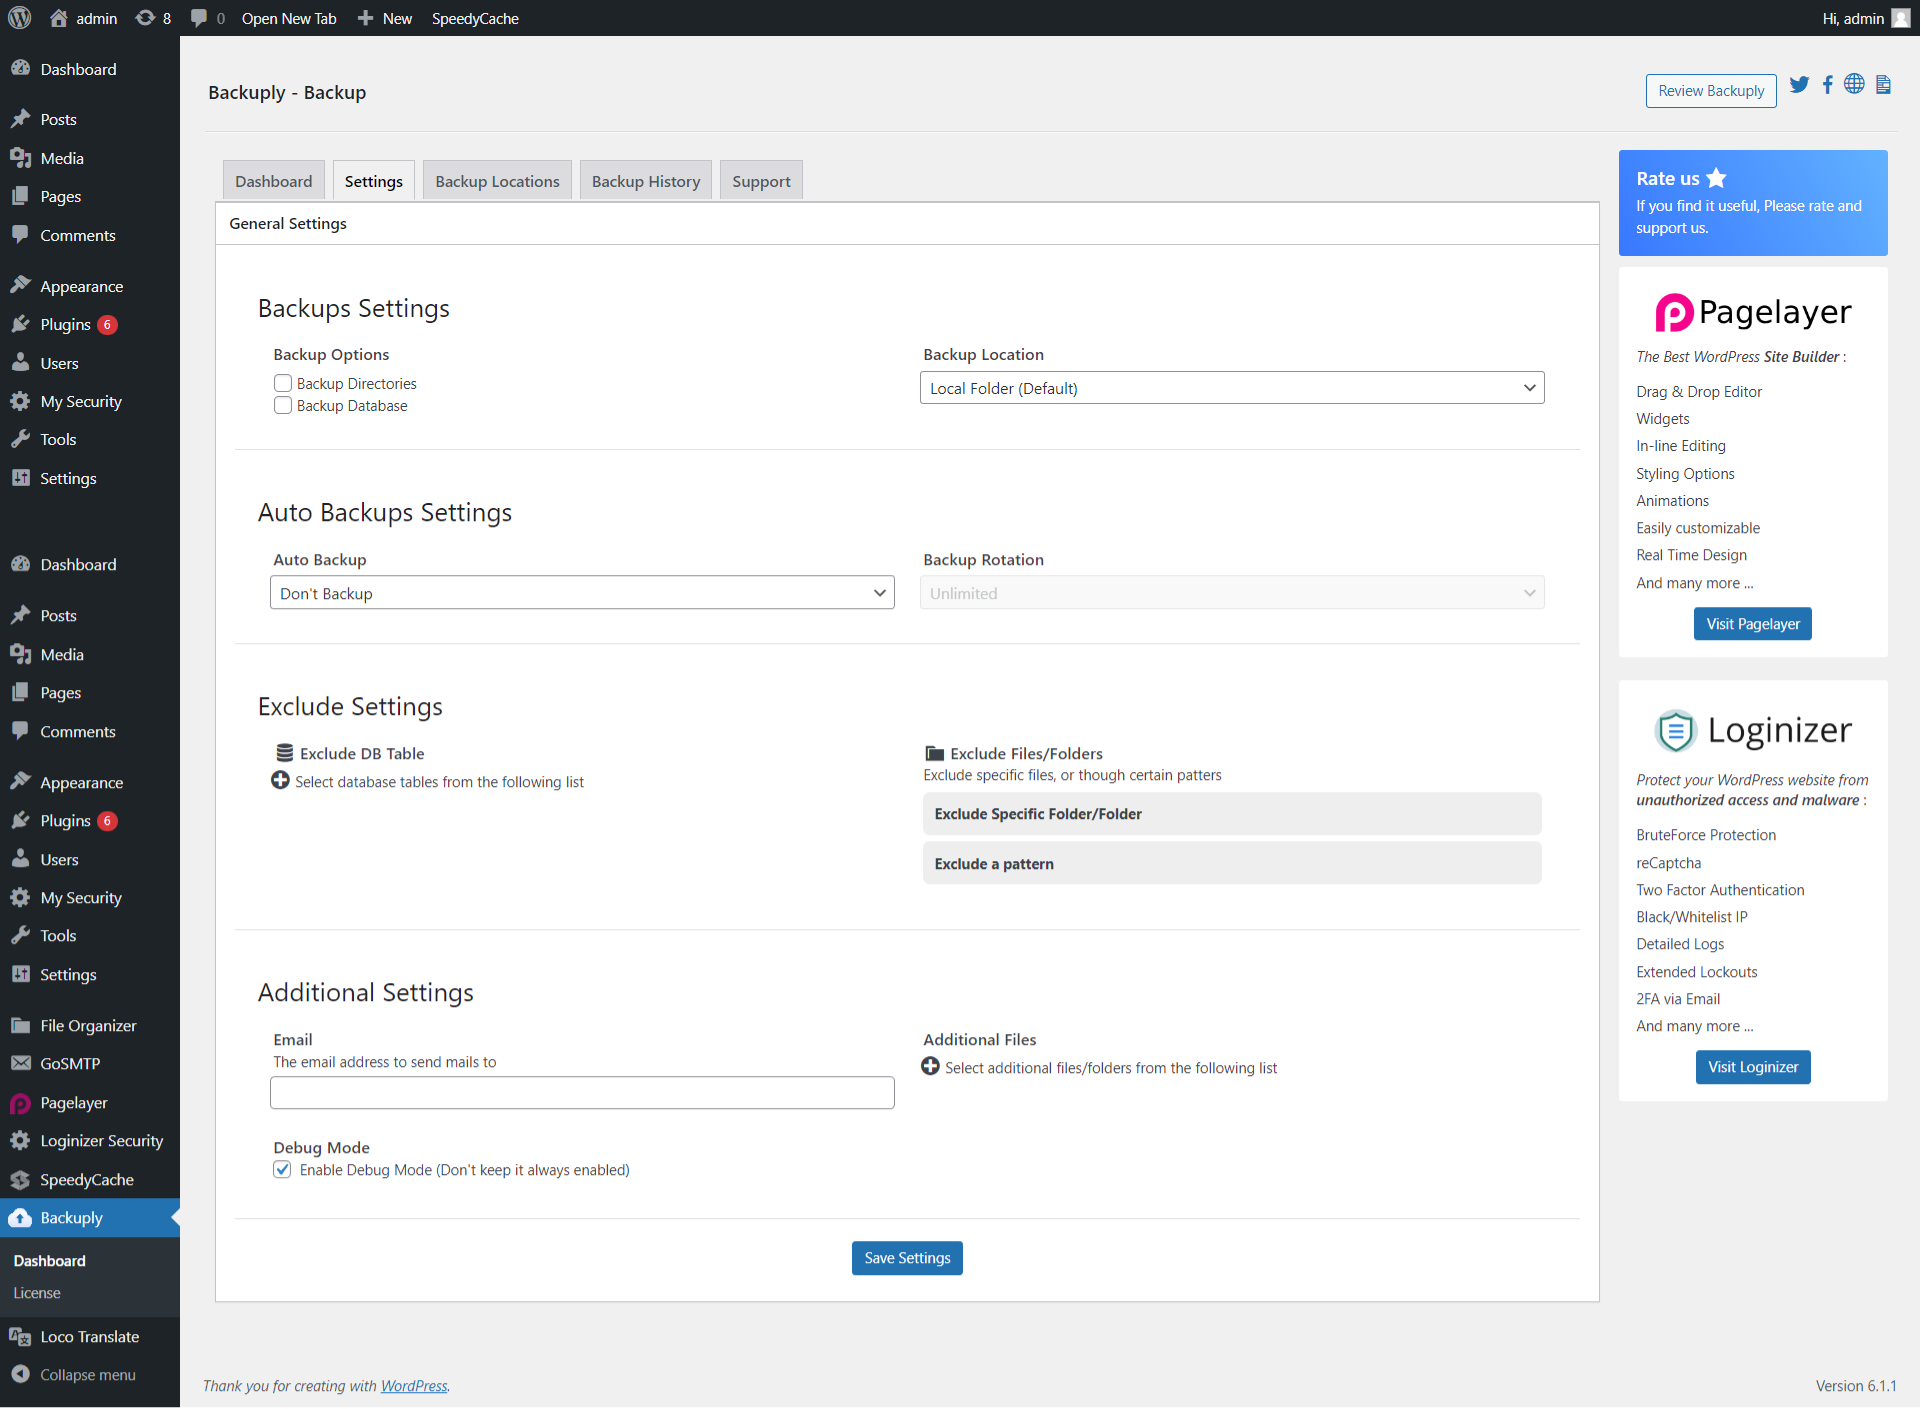This screenshot has width=1921, height=1409.
Task: Expand the Backup Rotation dropdown
Action: [x=1231, y=592]
